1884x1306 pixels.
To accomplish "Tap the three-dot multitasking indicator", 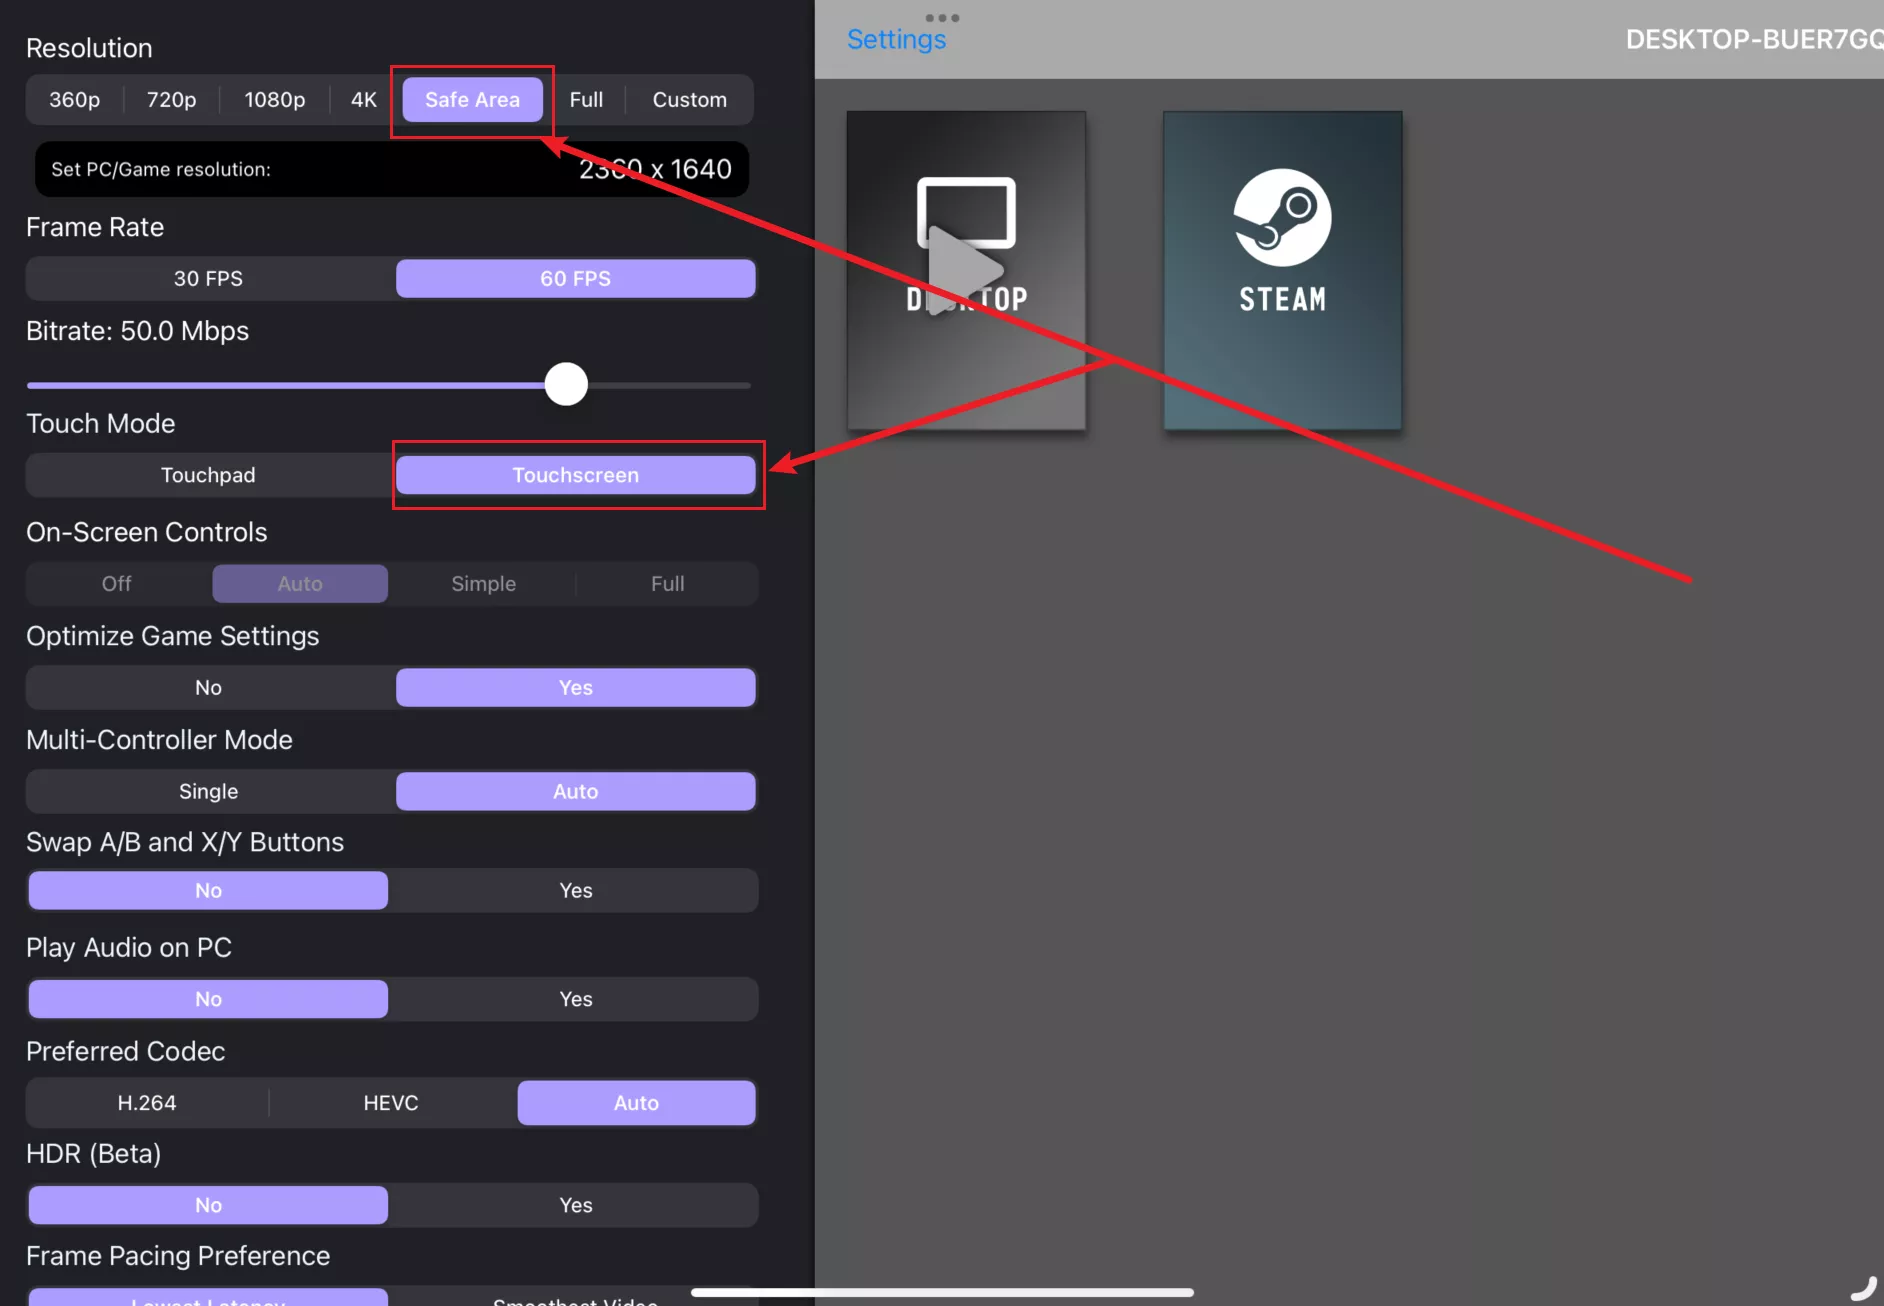I will tap(942, 17).
